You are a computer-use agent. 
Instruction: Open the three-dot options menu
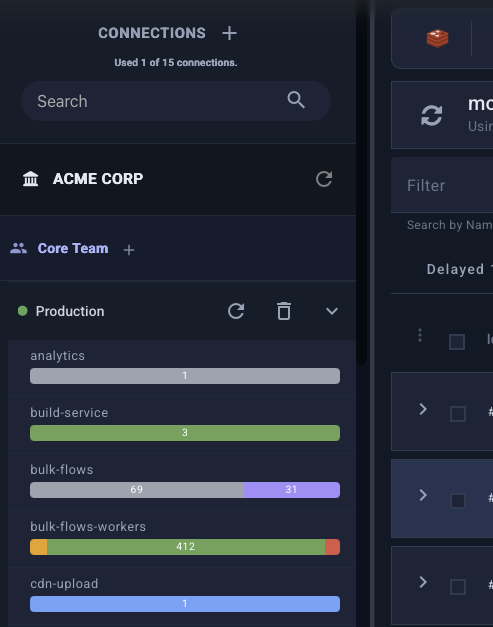point(420,335)
